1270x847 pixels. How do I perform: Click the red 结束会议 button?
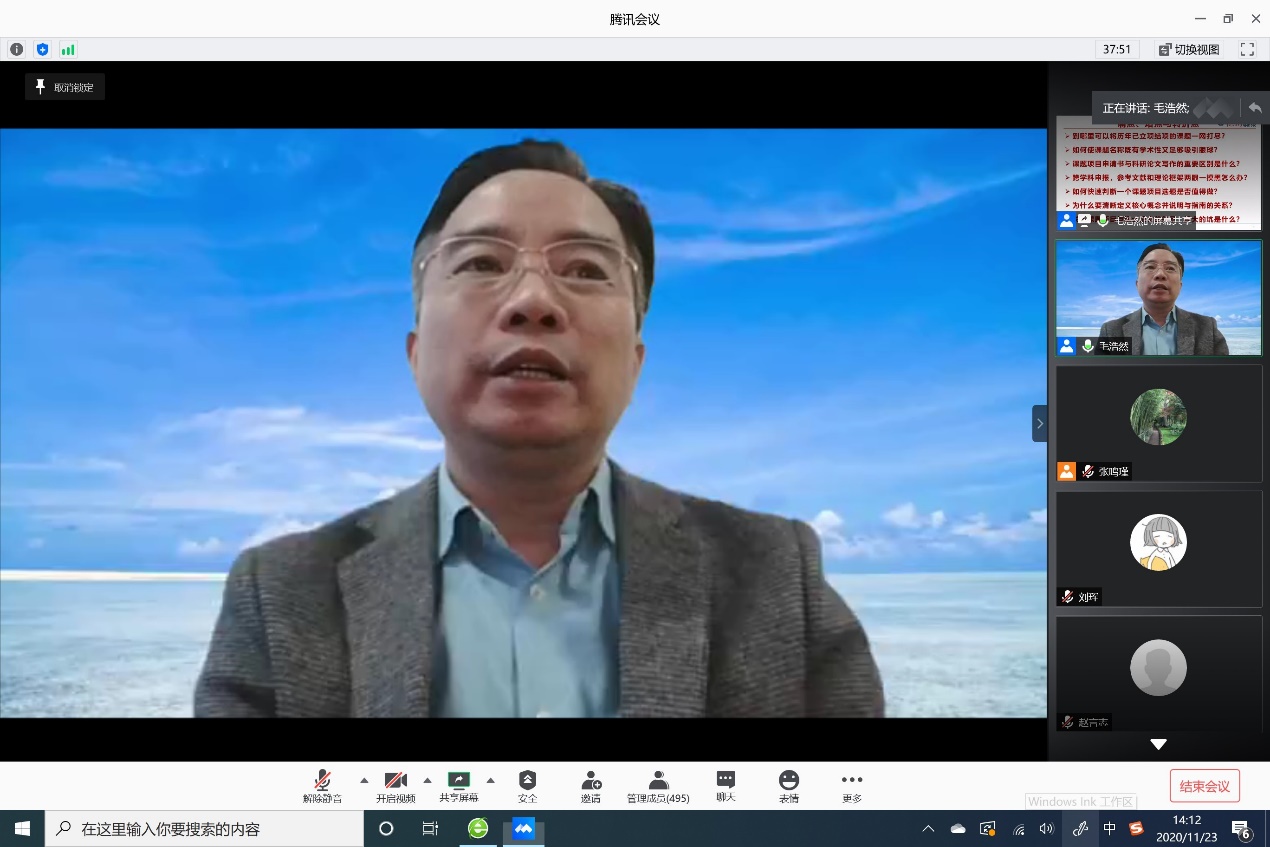point(1204,786)
